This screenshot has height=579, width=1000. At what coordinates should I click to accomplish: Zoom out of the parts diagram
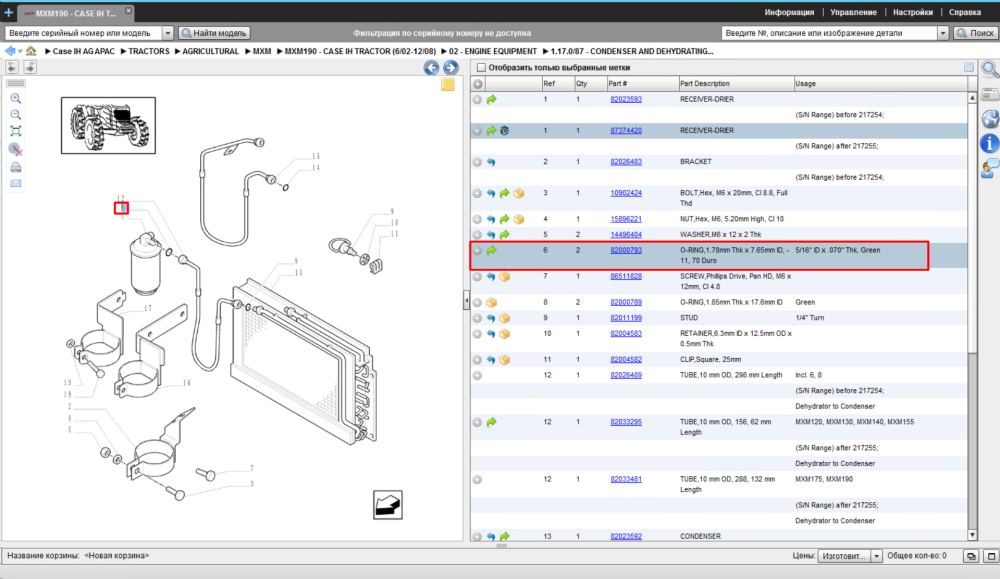coord(16,115)
